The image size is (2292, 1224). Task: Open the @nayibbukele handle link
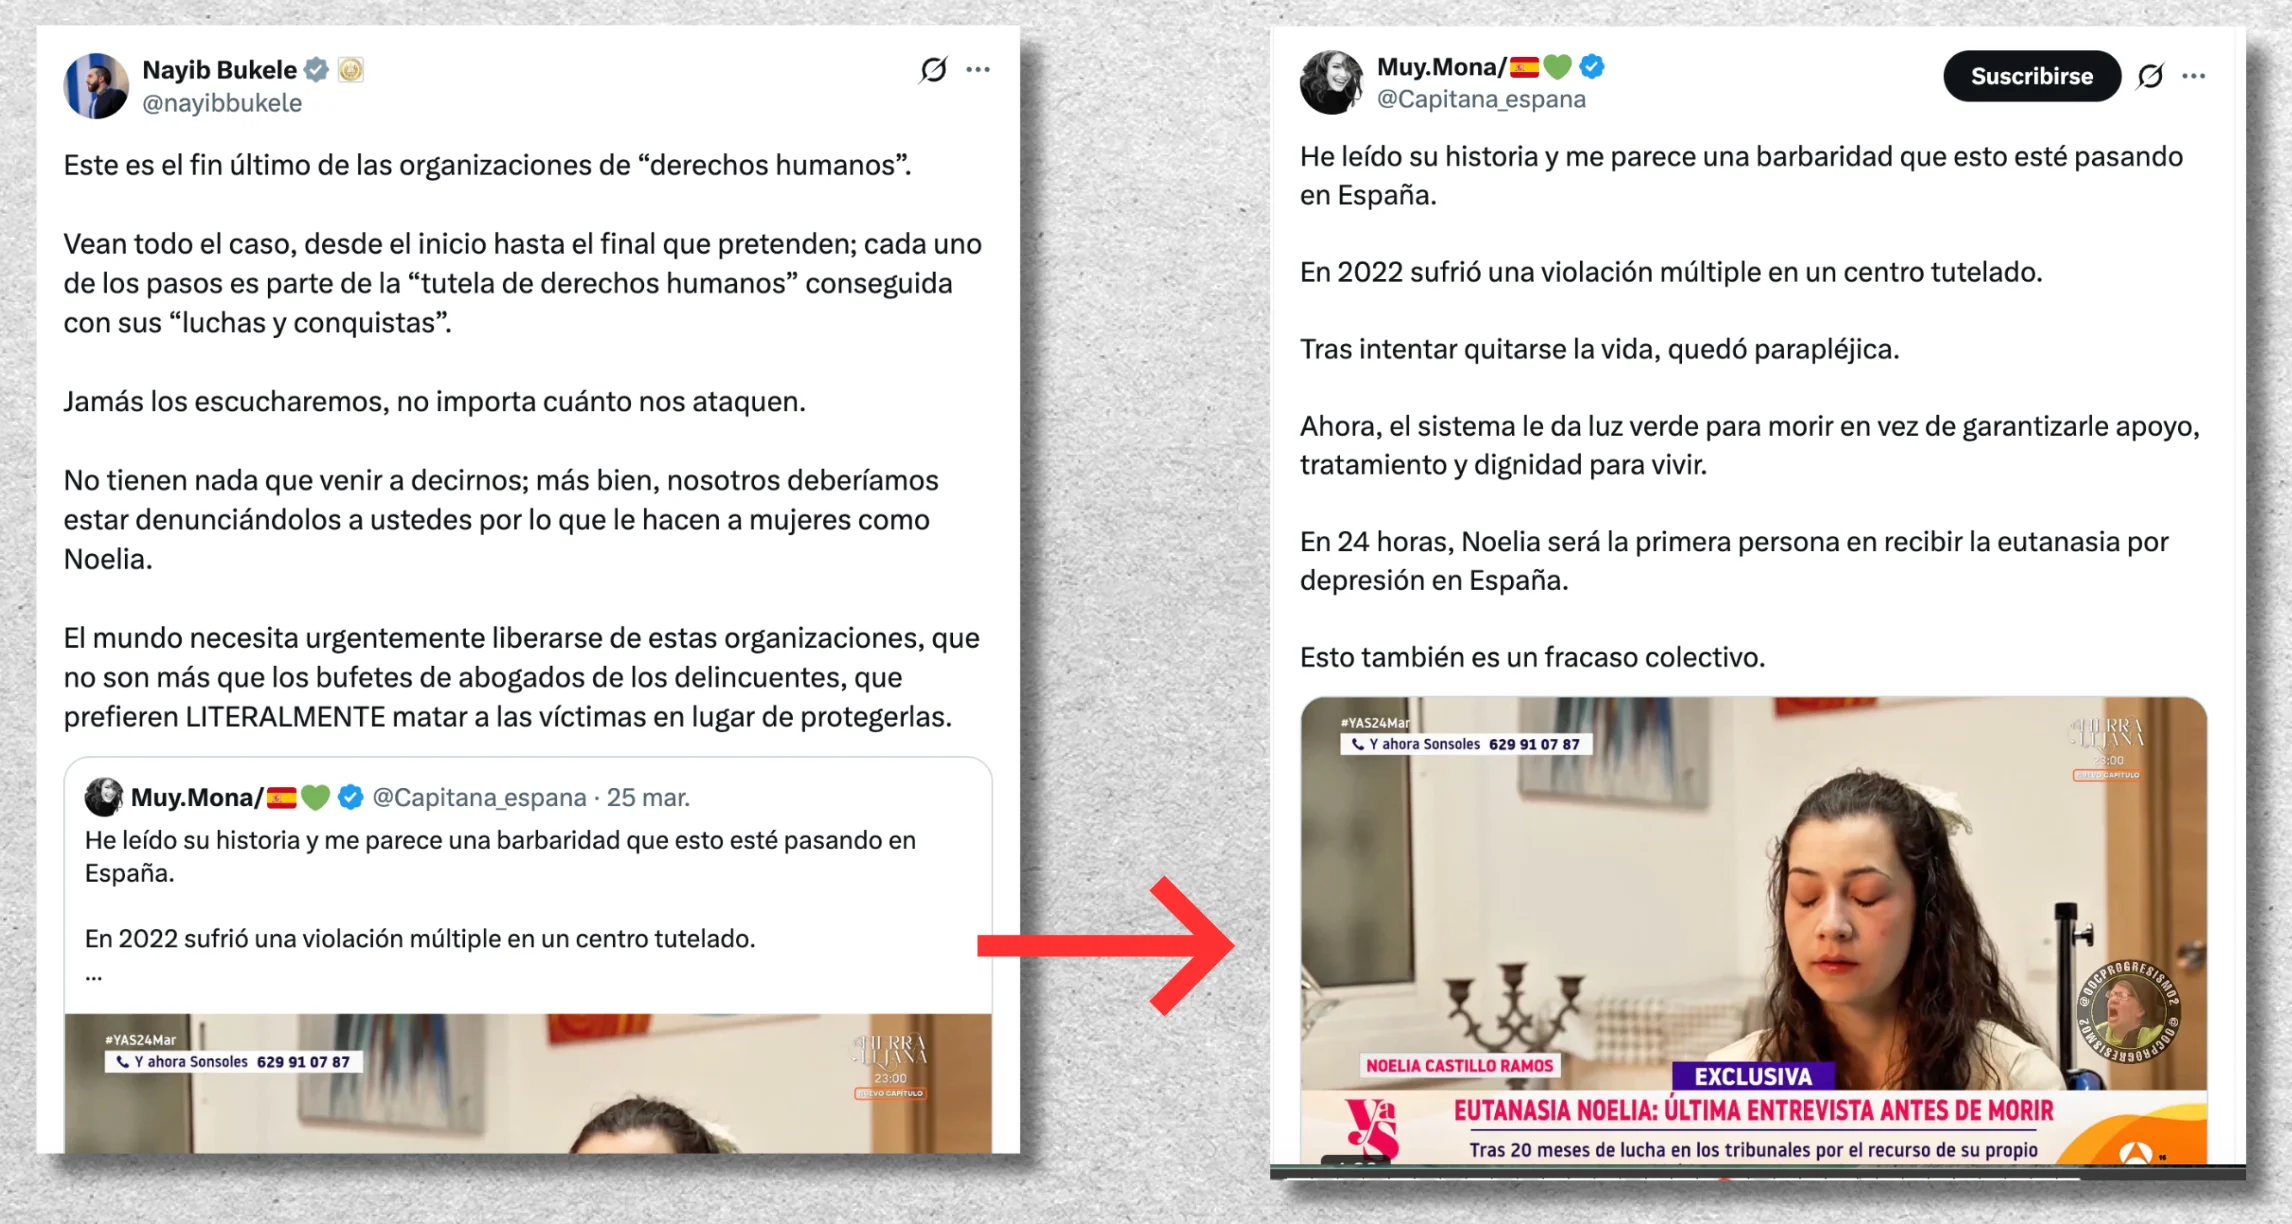tap(222, 103)
